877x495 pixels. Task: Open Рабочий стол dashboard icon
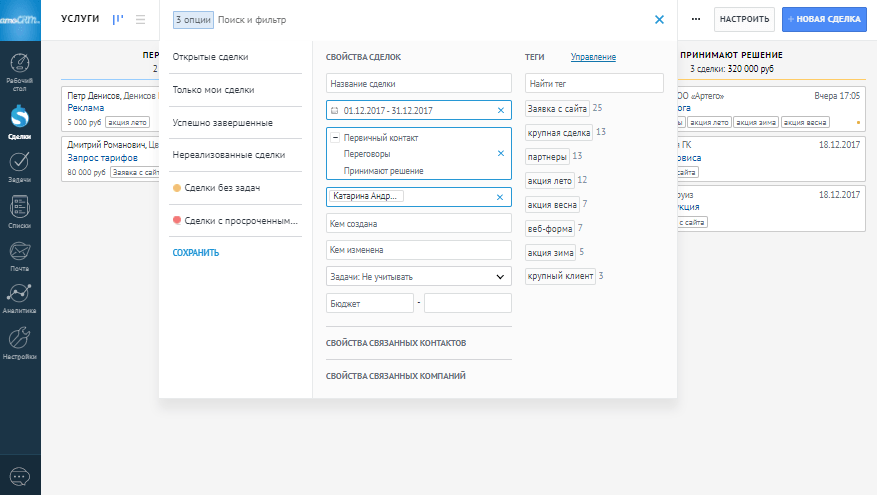(20, 68)
